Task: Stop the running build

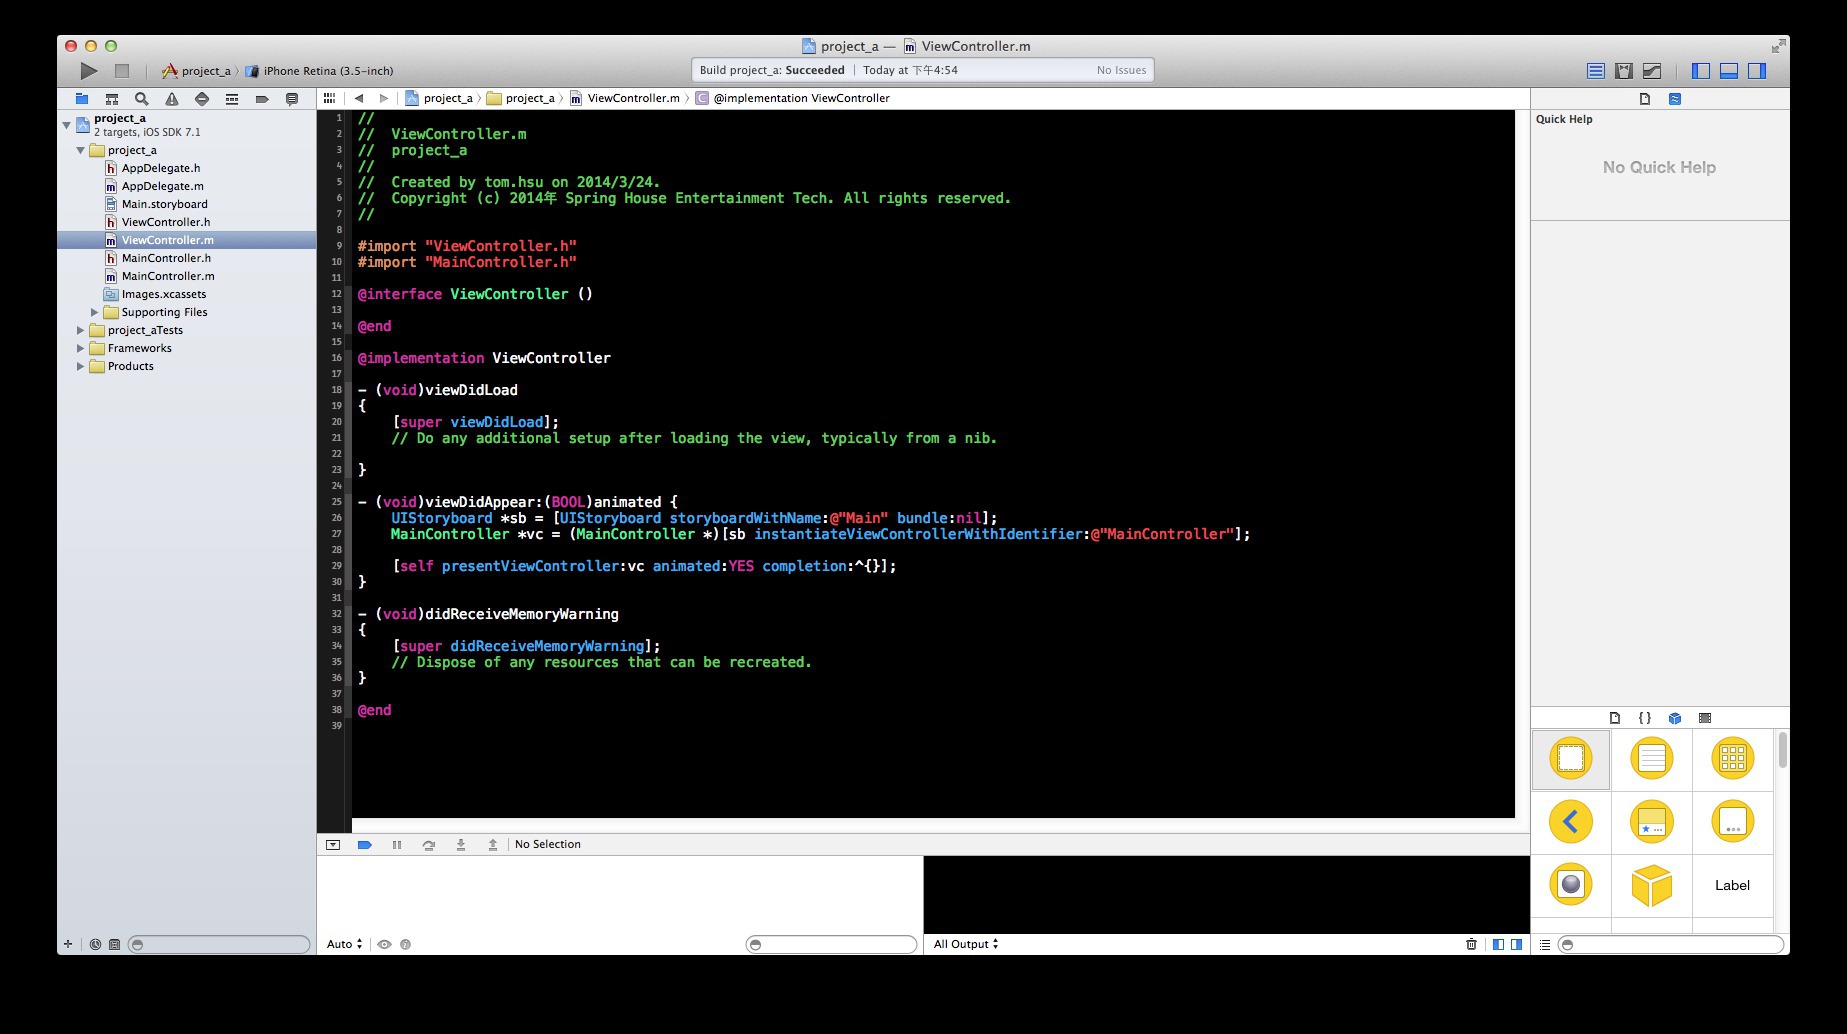Action: (x=122, y=71)
